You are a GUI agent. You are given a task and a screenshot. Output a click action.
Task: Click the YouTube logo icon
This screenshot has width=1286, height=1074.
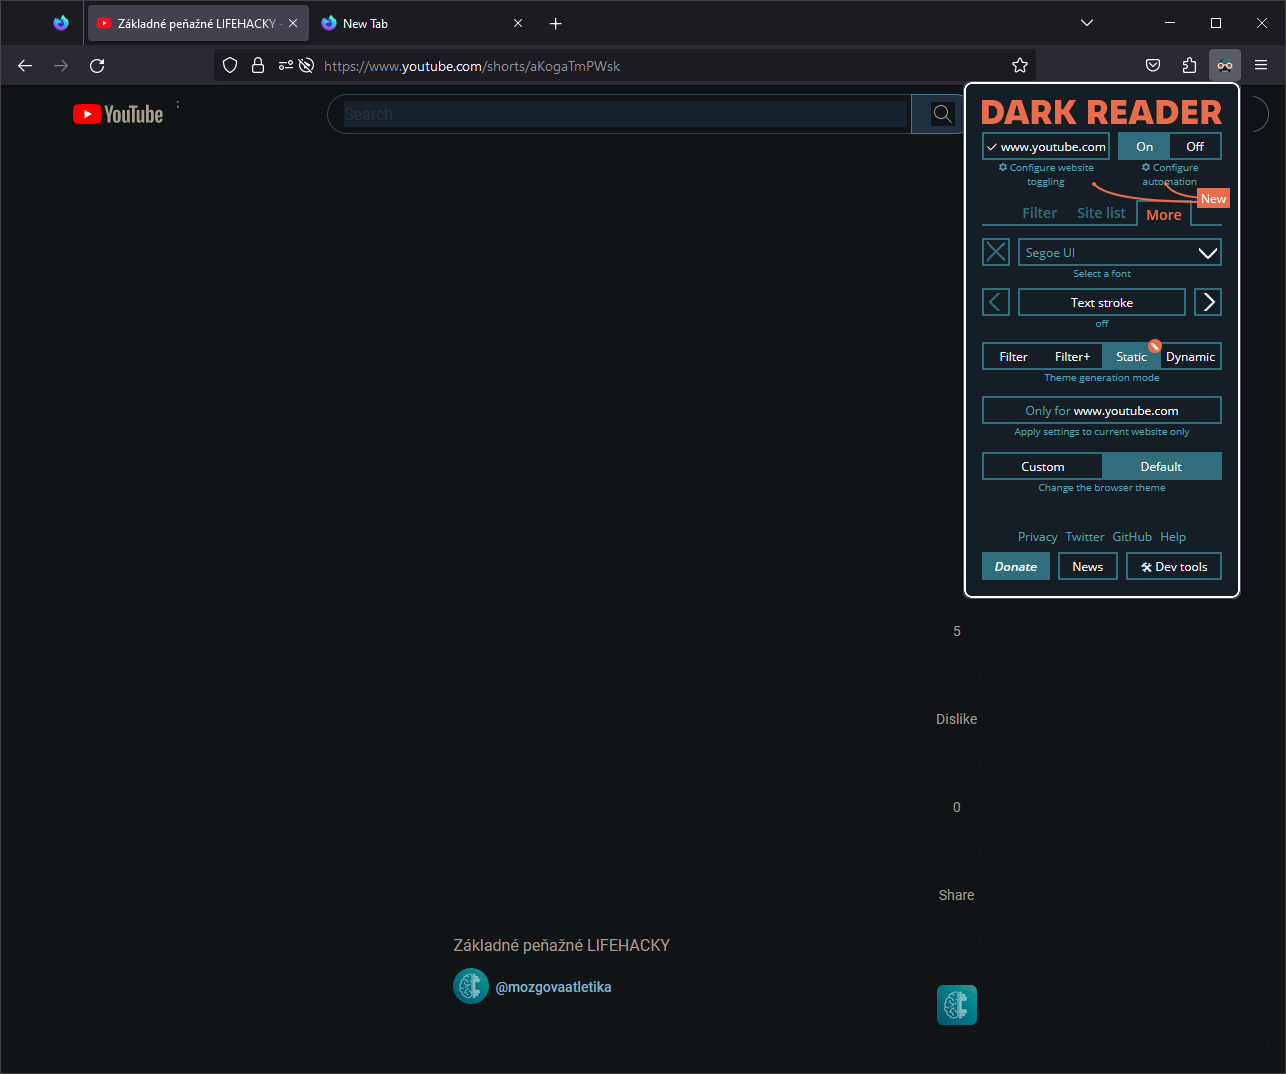click(86, 113)
